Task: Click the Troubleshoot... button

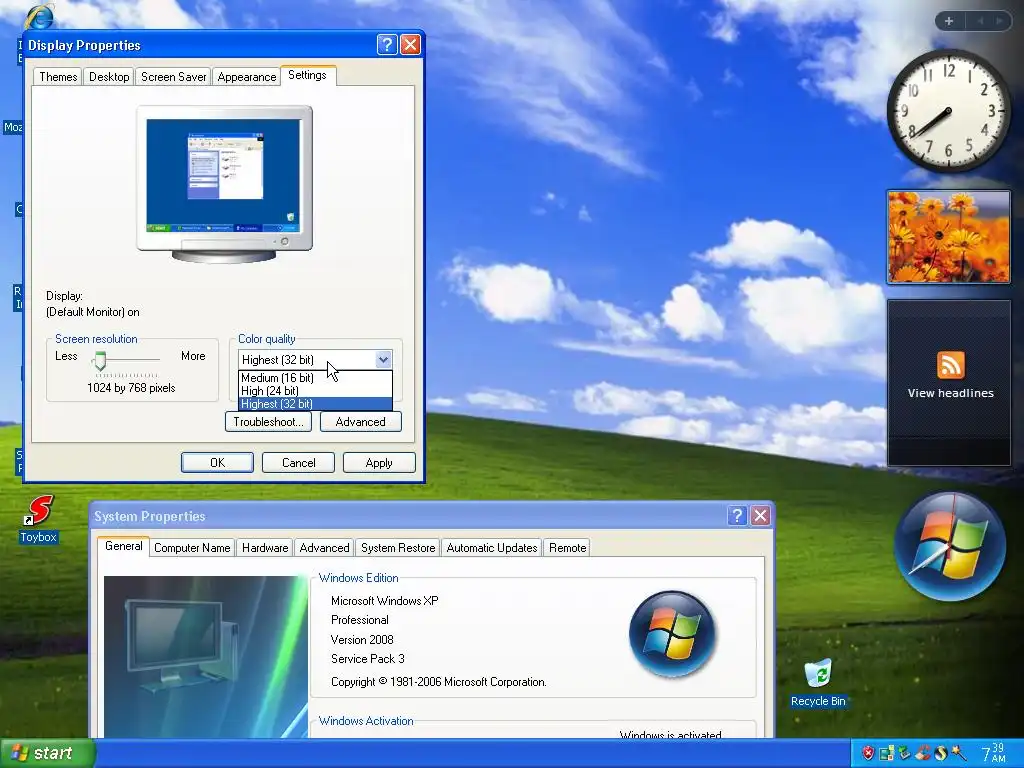Action: pos(268,422)
